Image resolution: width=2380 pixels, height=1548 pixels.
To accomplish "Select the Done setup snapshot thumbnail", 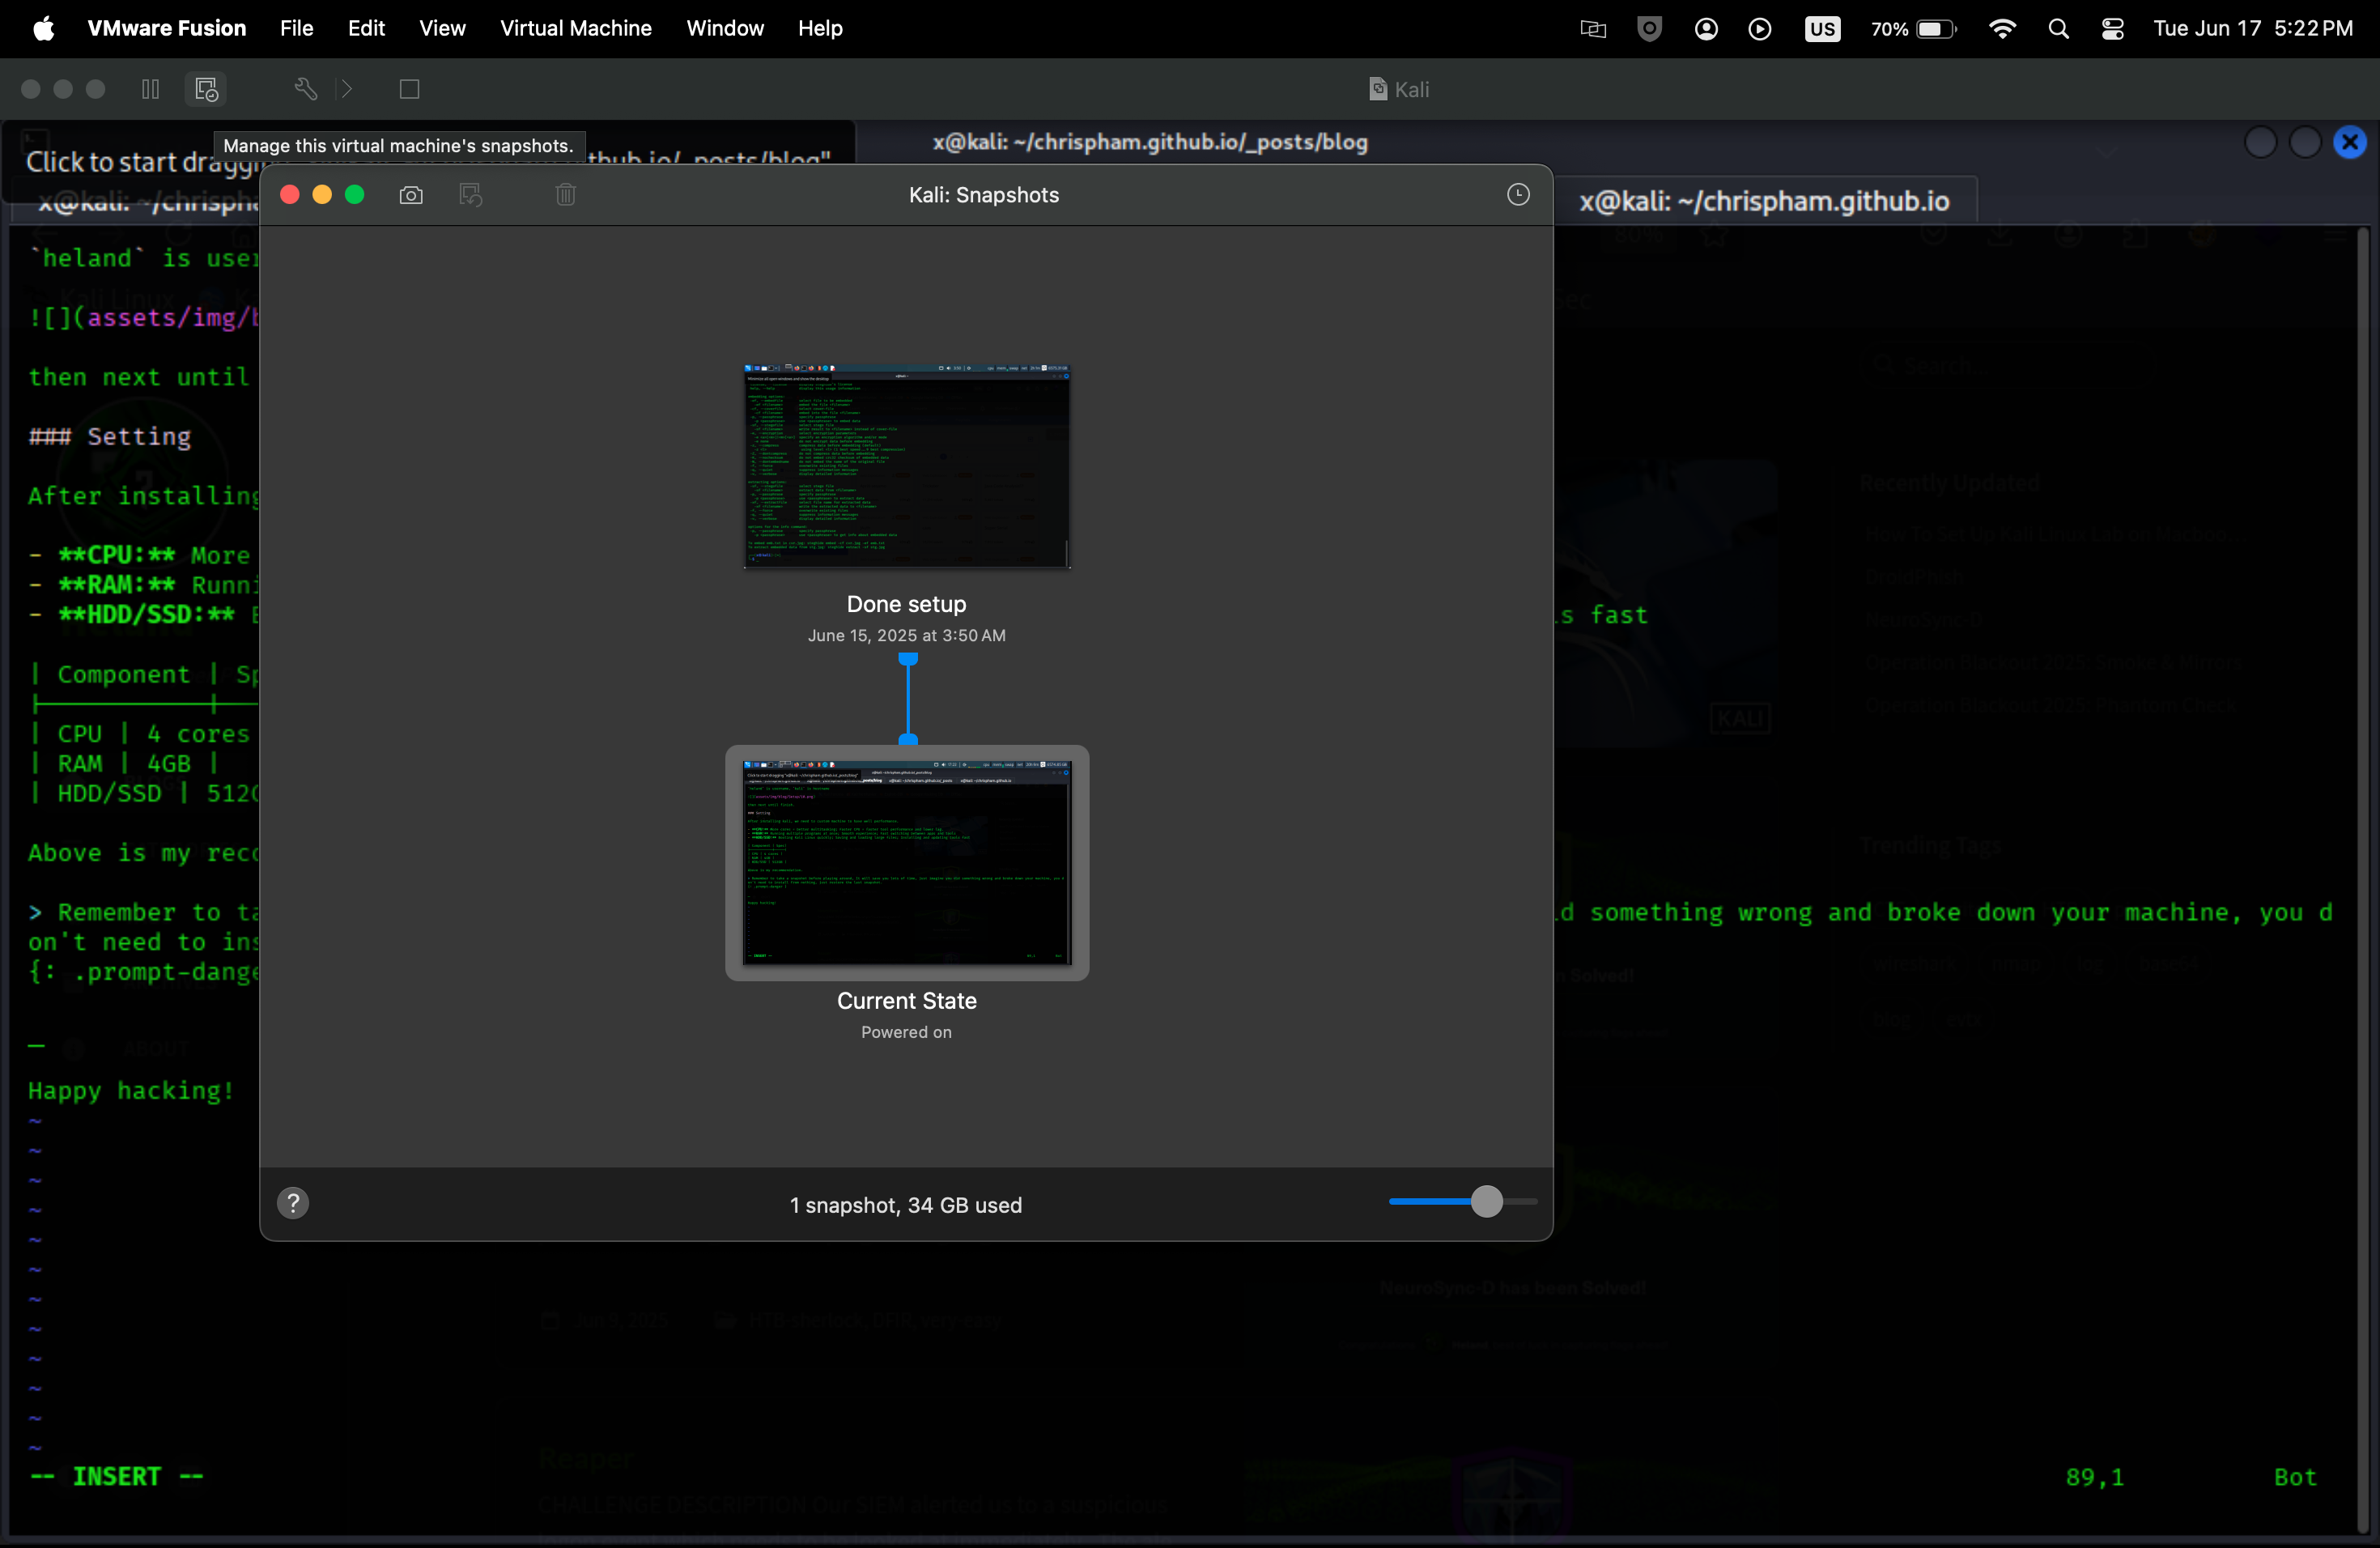I will (907, 466).
